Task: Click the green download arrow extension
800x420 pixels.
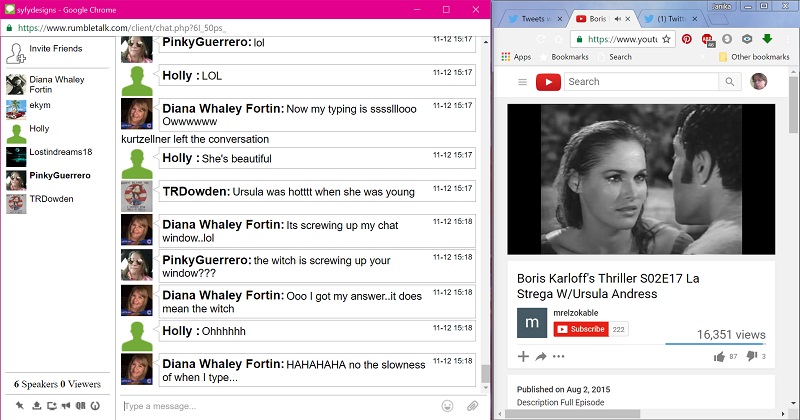Action: tap(767, 38)
